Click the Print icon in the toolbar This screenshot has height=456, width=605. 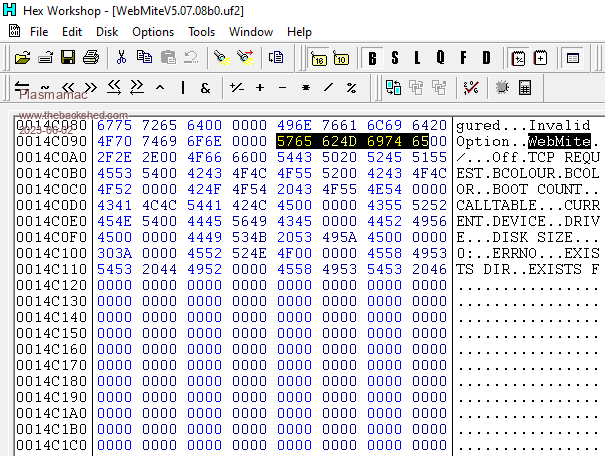point(90,58)
